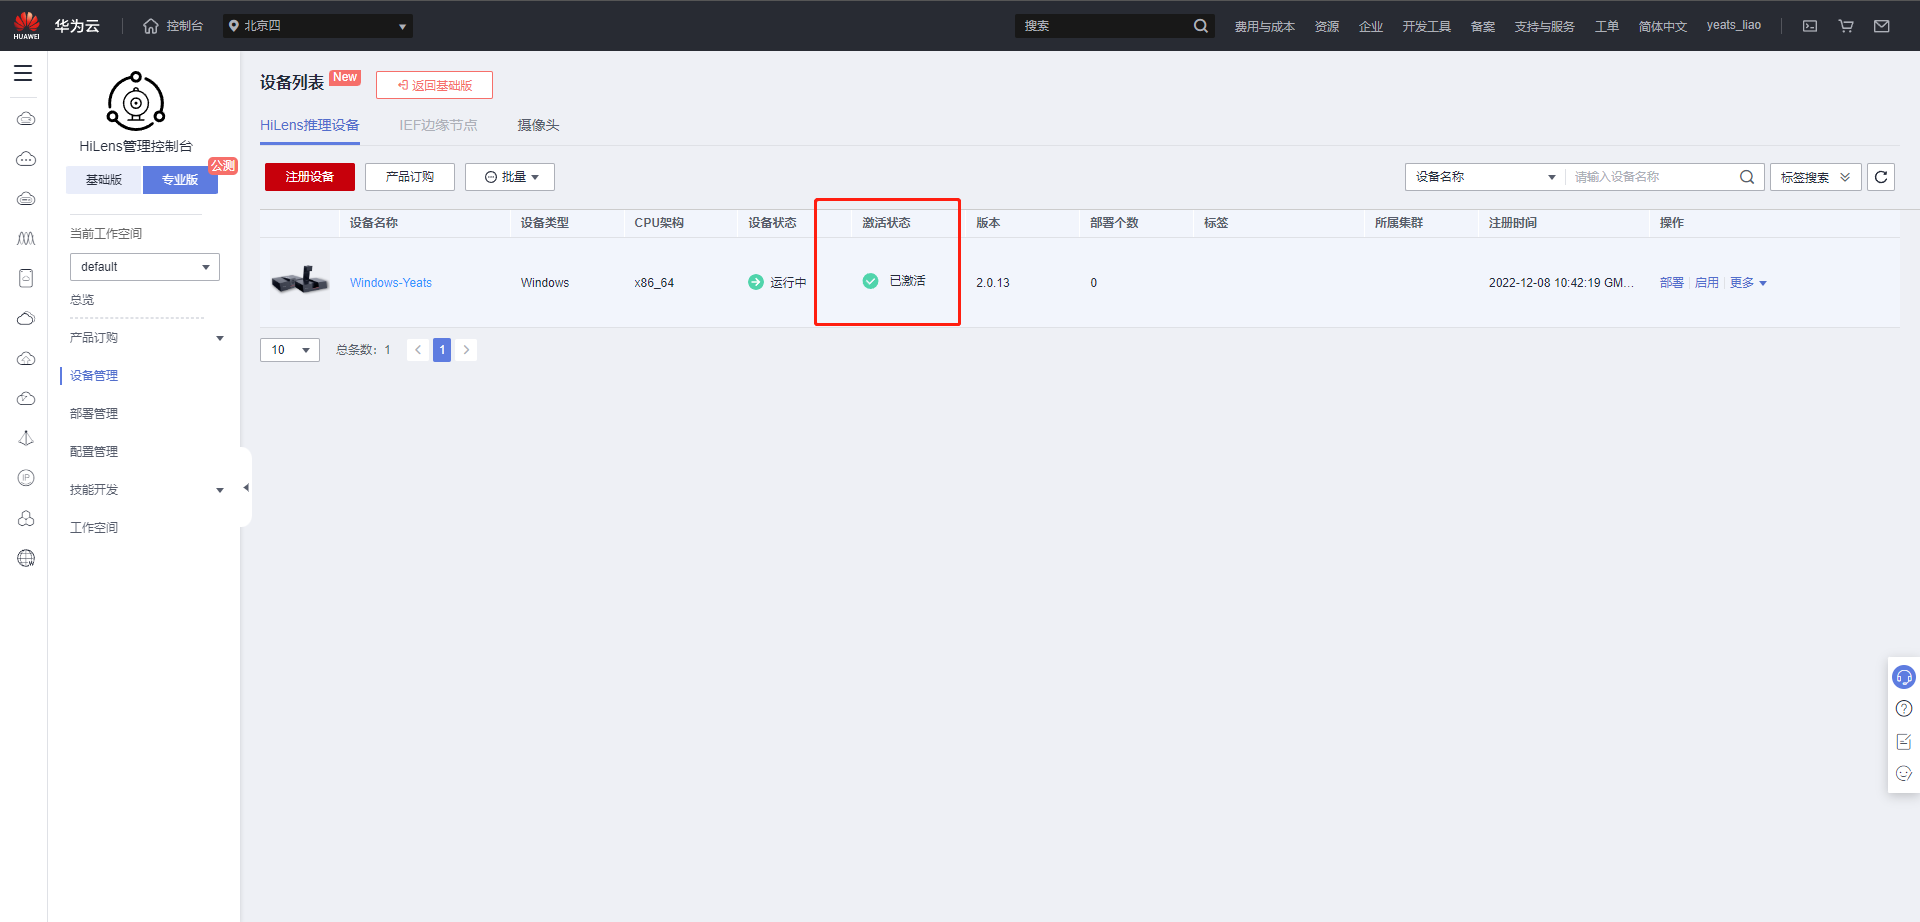Open the message mail icon
The image size is (1920, 922).
pos(1882,26)
